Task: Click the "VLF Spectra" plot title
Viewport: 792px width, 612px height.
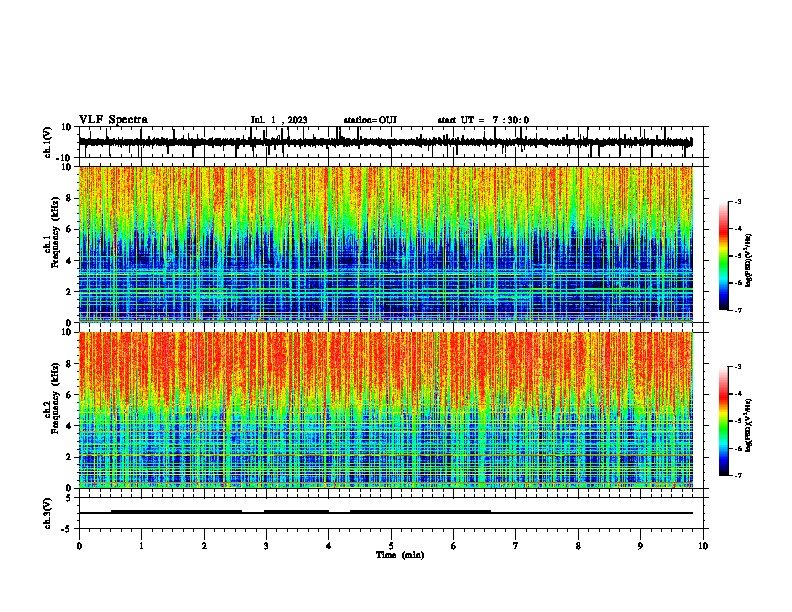Action: pos(114,120)
